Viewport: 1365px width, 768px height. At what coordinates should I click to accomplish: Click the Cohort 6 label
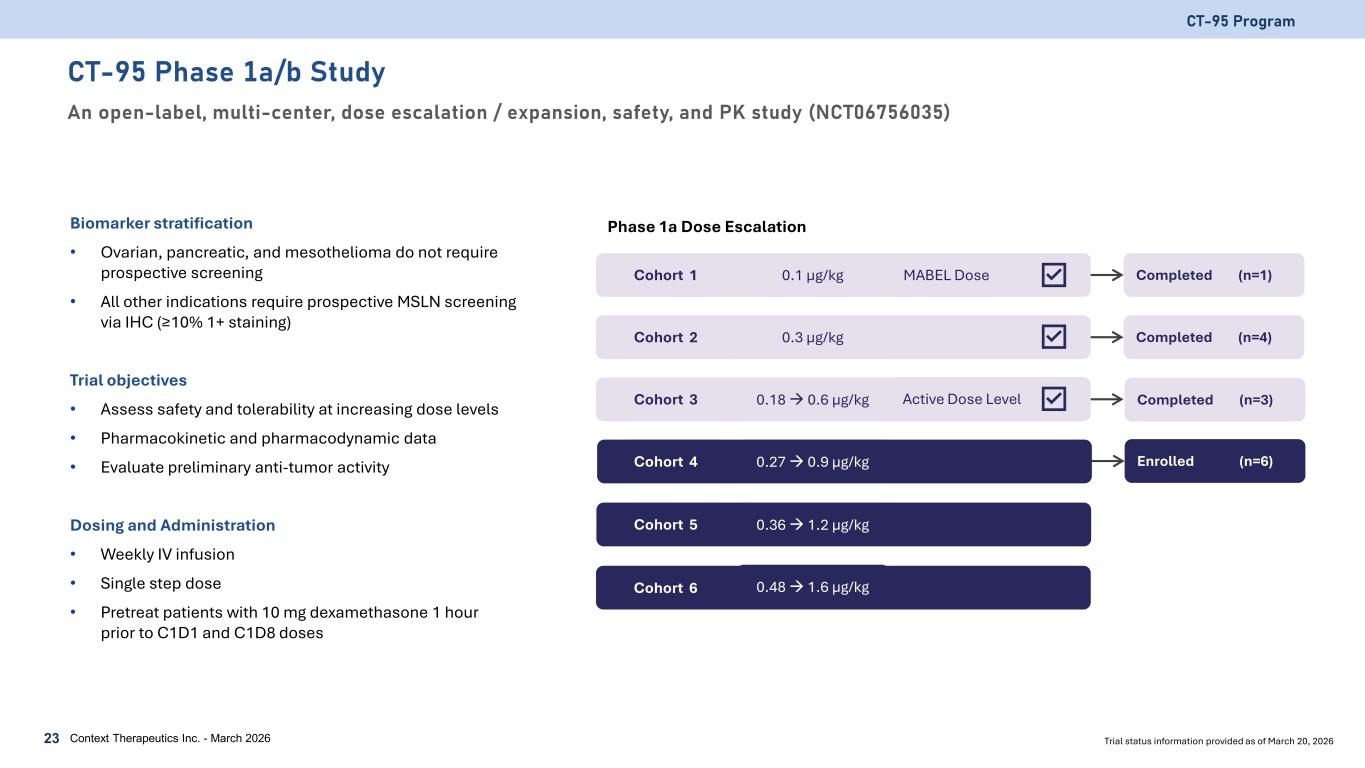click(x=665, y=588)
